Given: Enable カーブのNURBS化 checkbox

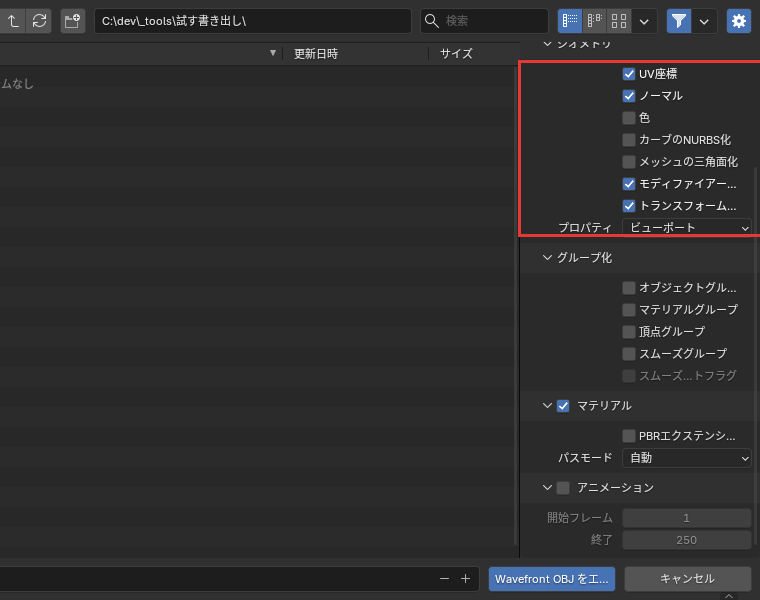Looking at the screenshot, I should (x=629, y=140).
